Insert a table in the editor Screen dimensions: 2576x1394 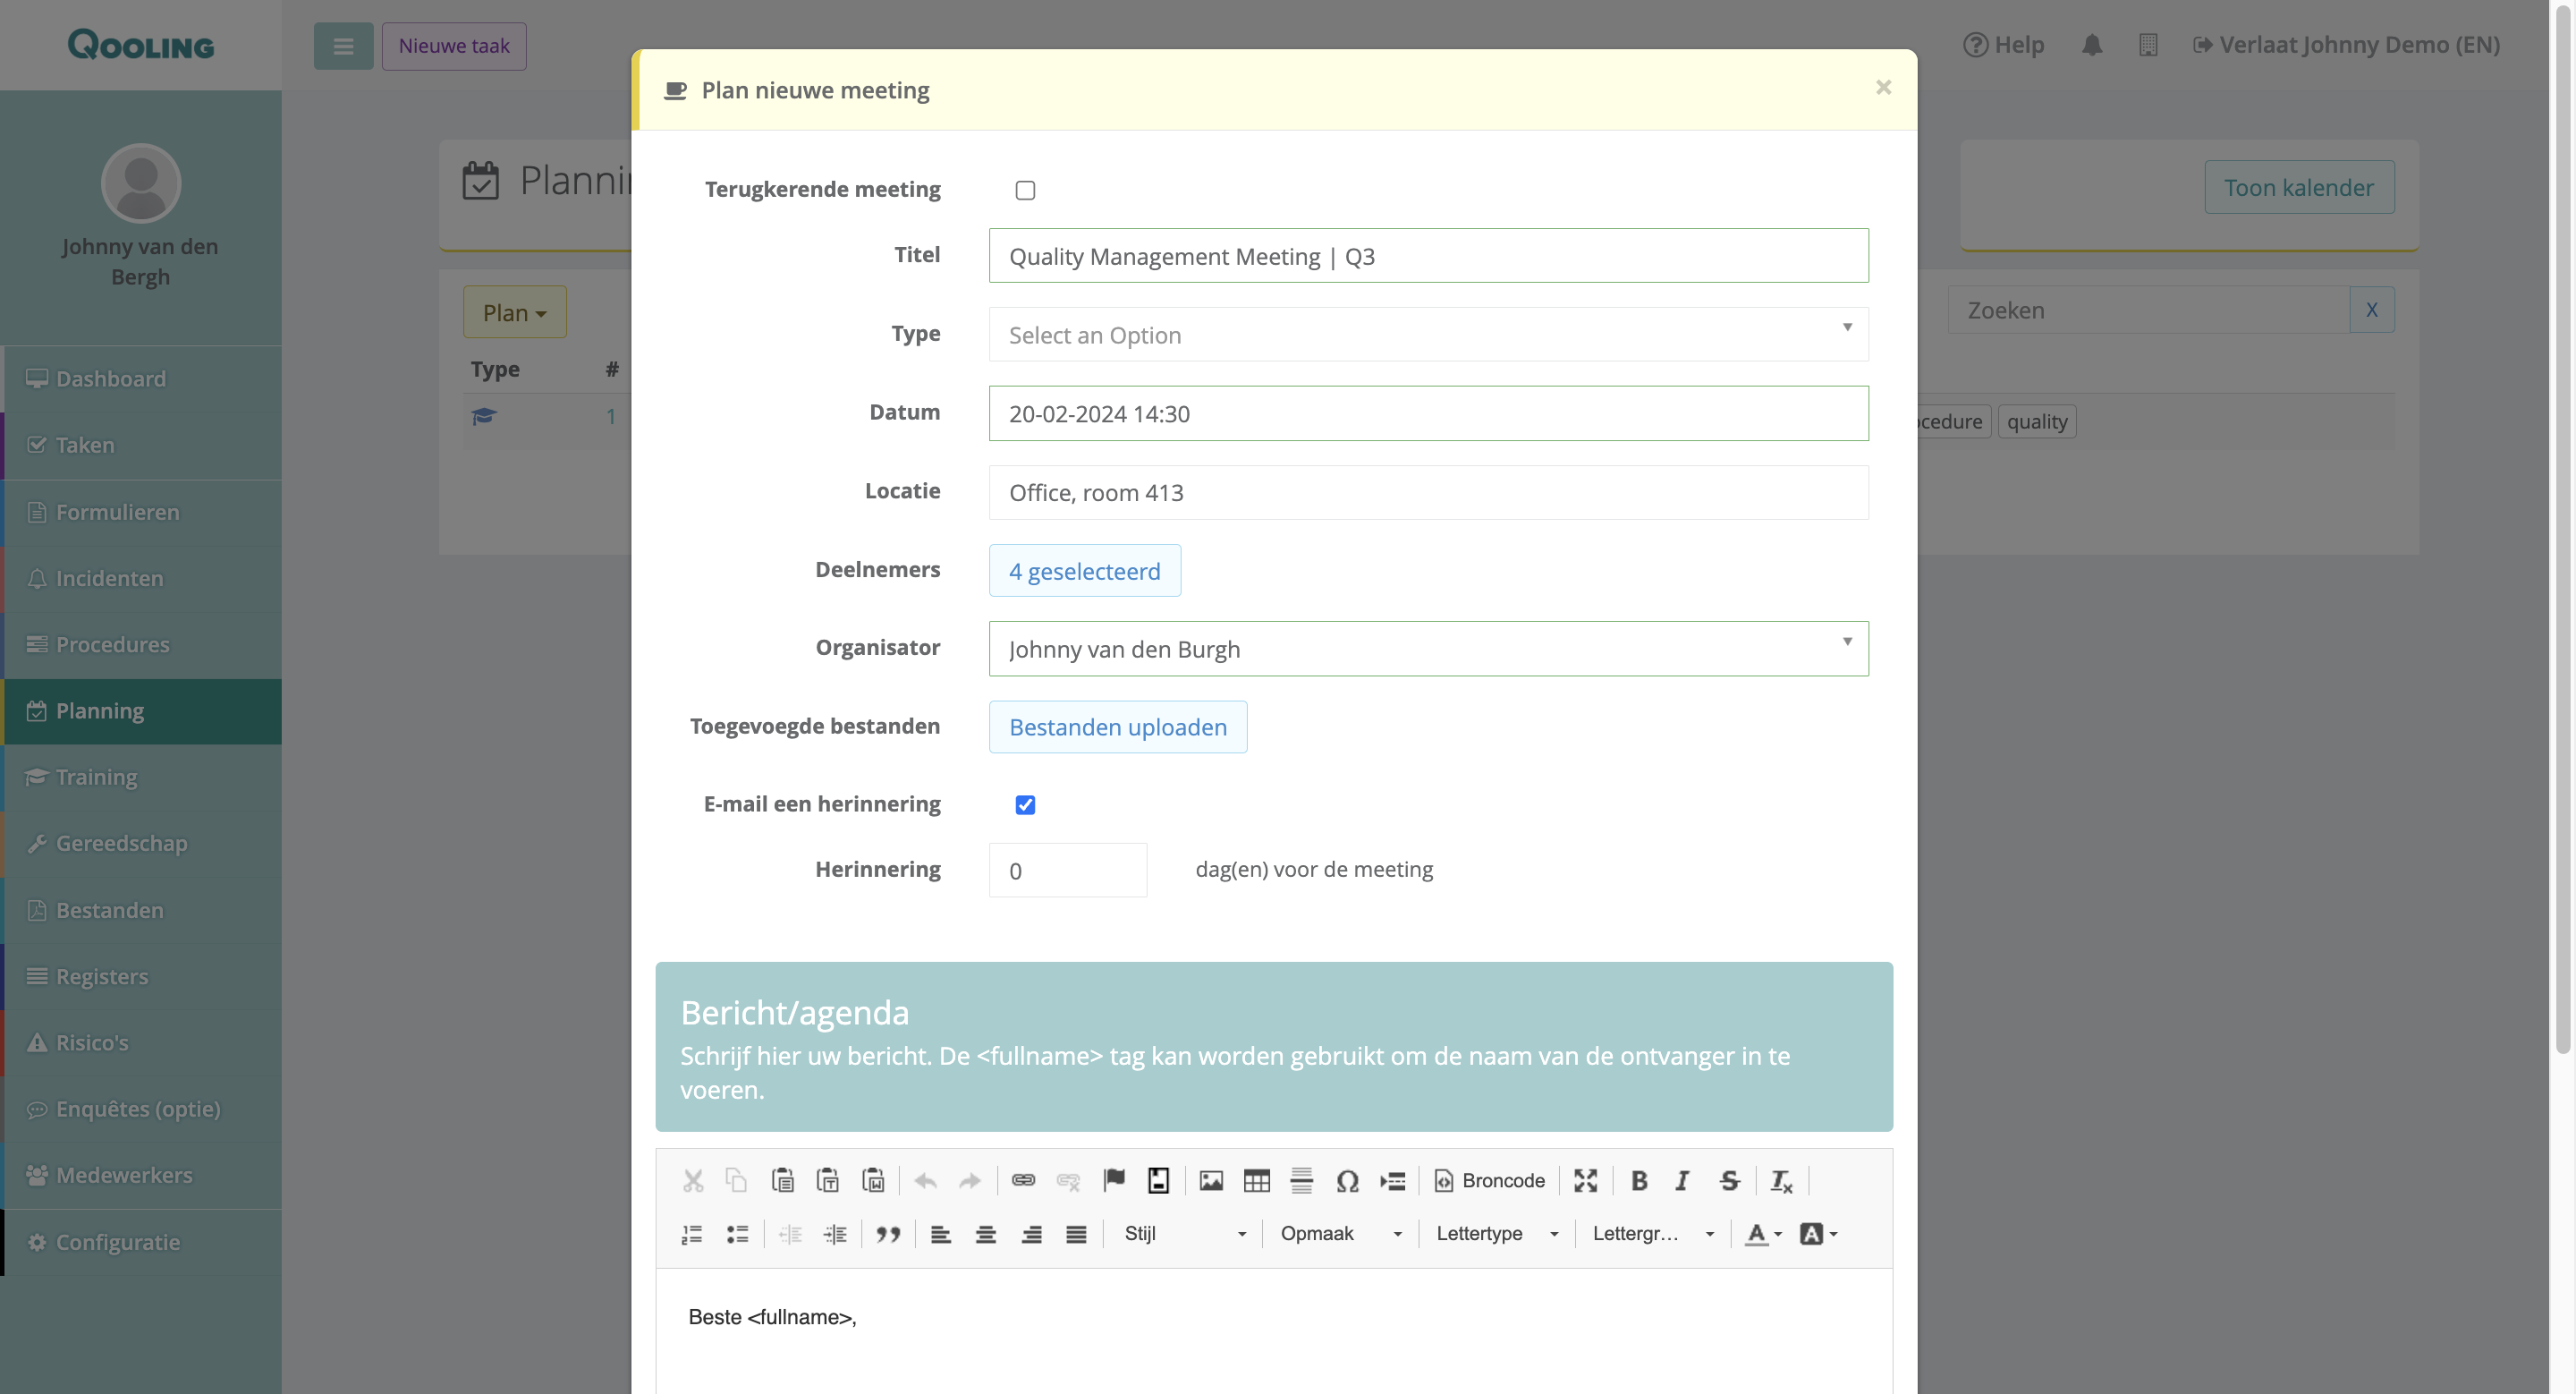pos(1256,1181)
